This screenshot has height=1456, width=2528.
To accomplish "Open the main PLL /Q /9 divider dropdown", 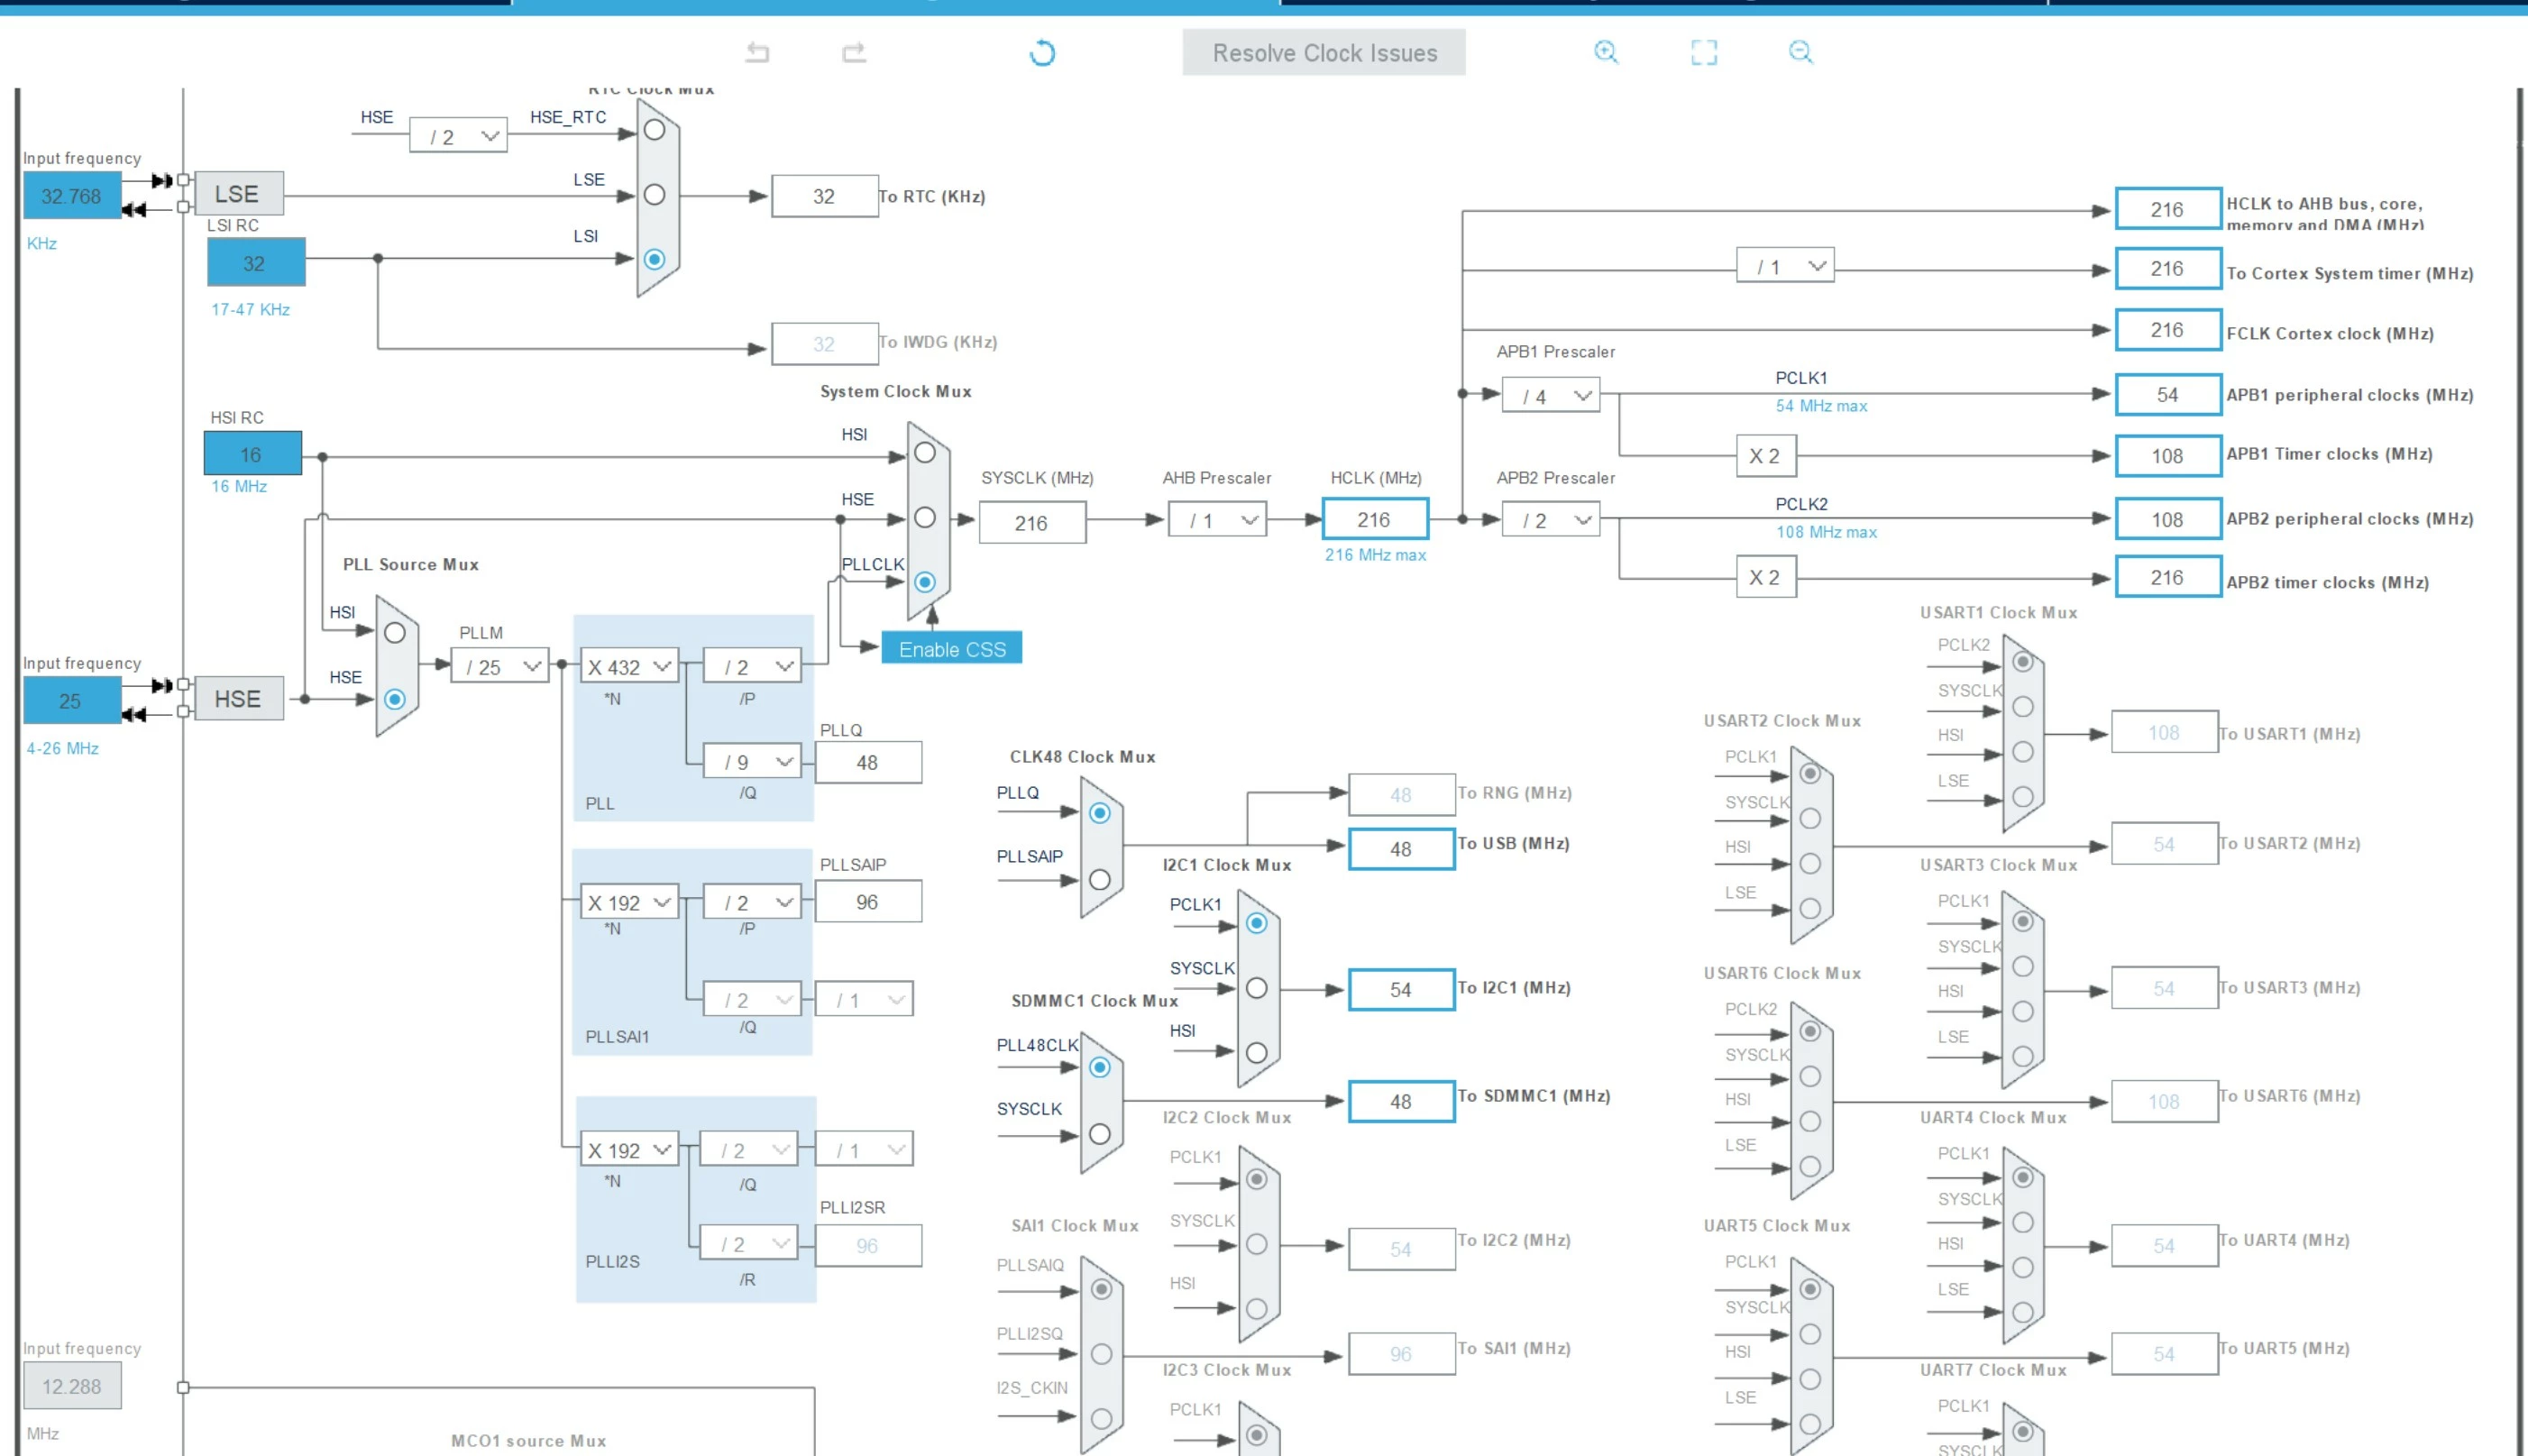I will [752, 762].
